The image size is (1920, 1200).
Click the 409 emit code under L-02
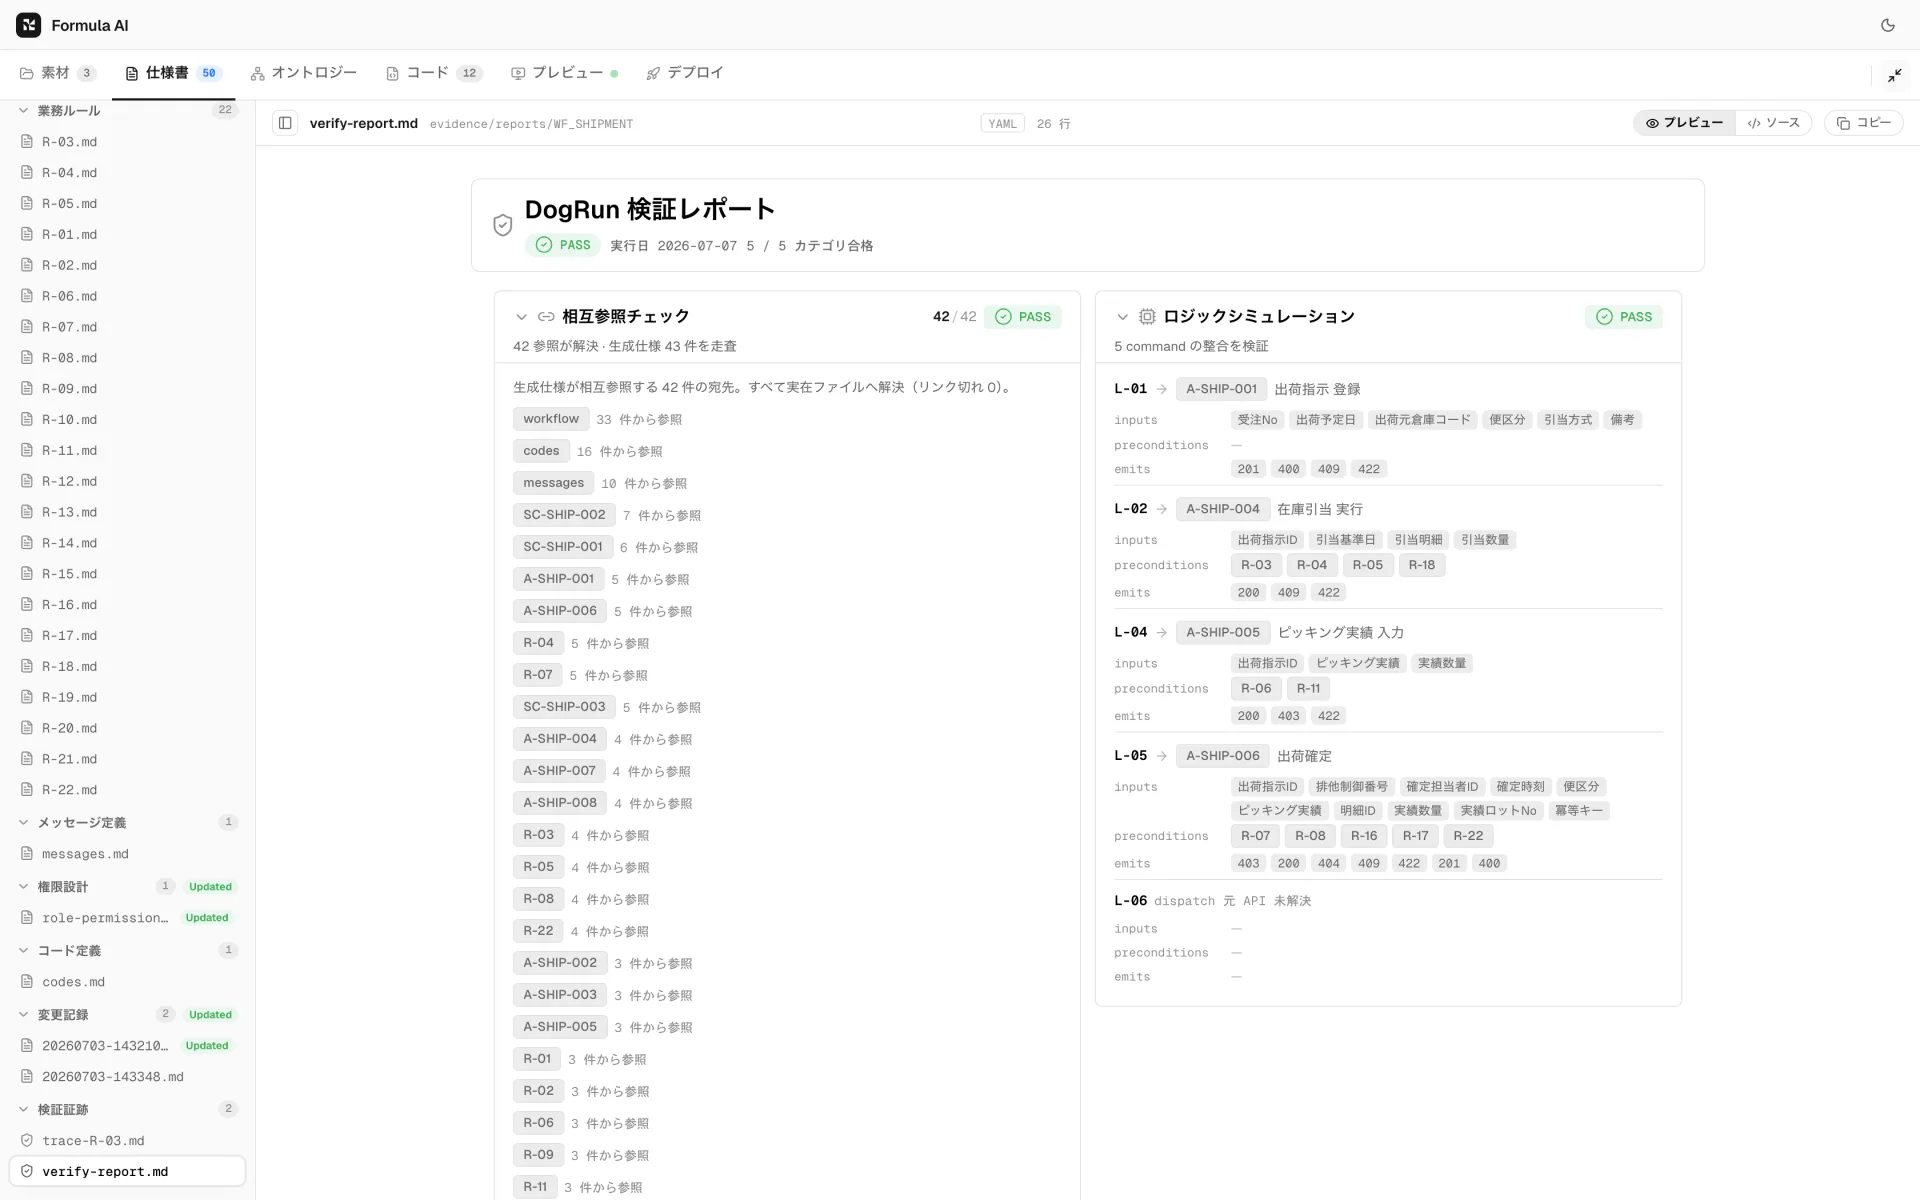tap(1288, 593)
